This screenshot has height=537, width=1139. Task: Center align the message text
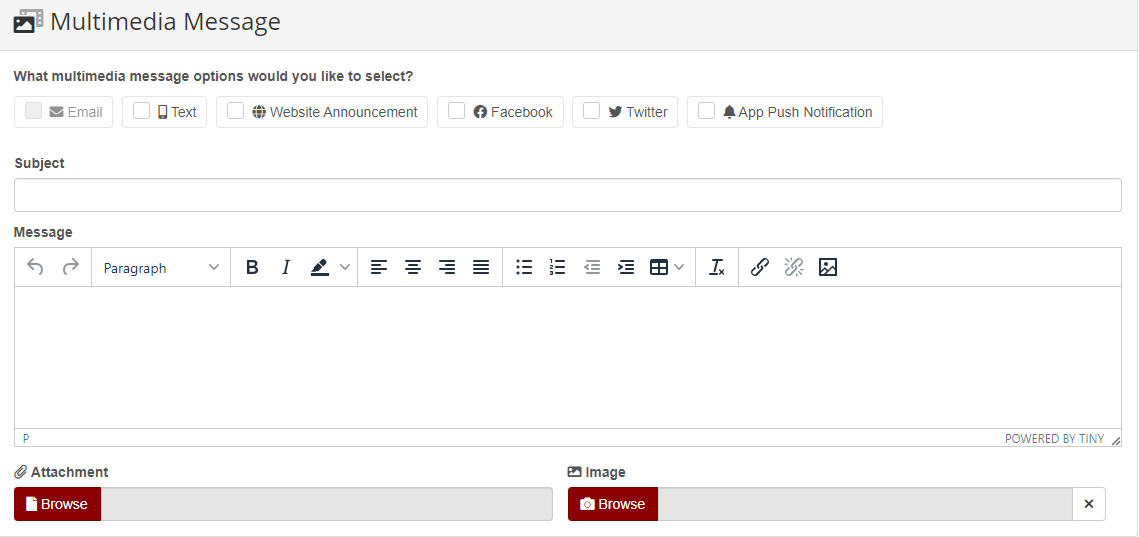coord(413,268)
